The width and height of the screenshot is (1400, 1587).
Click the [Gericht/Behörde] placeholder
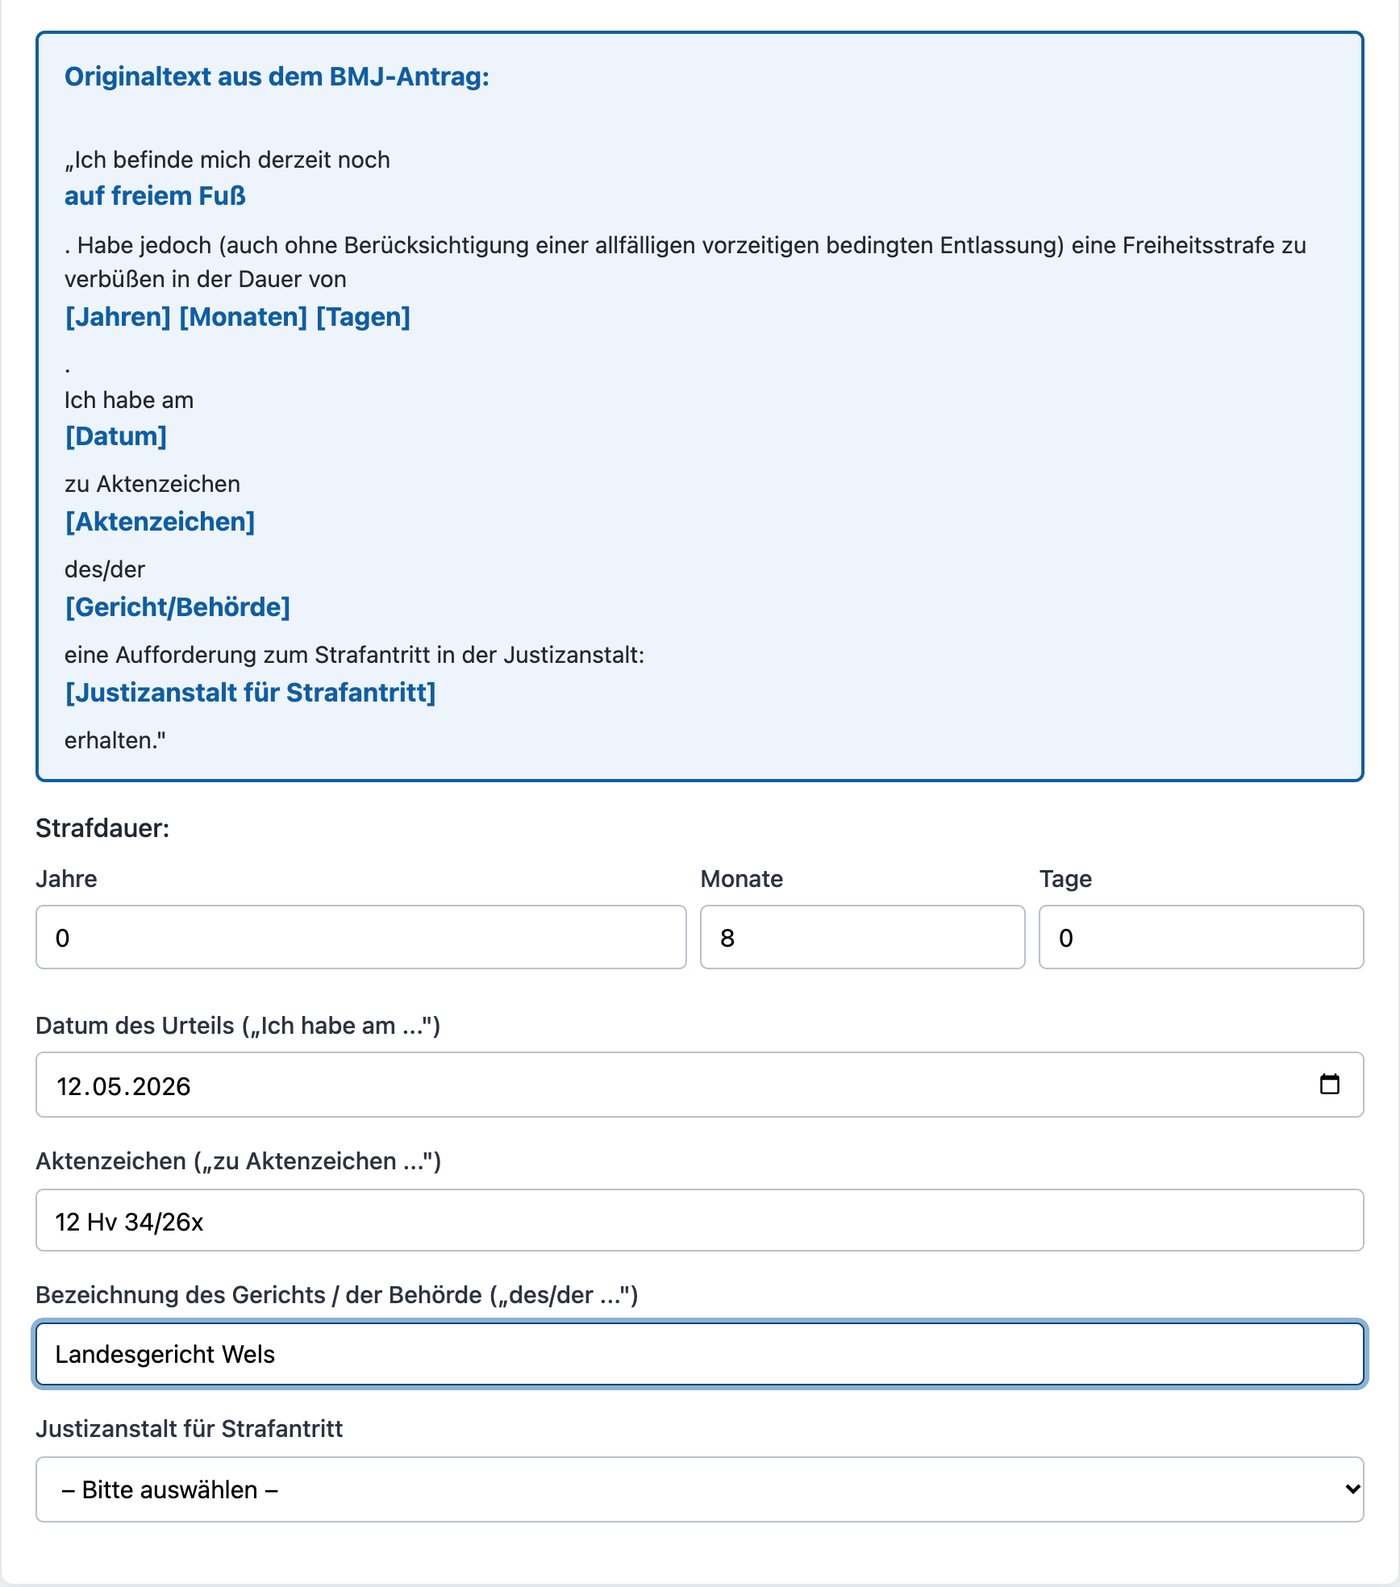point(178,607)
